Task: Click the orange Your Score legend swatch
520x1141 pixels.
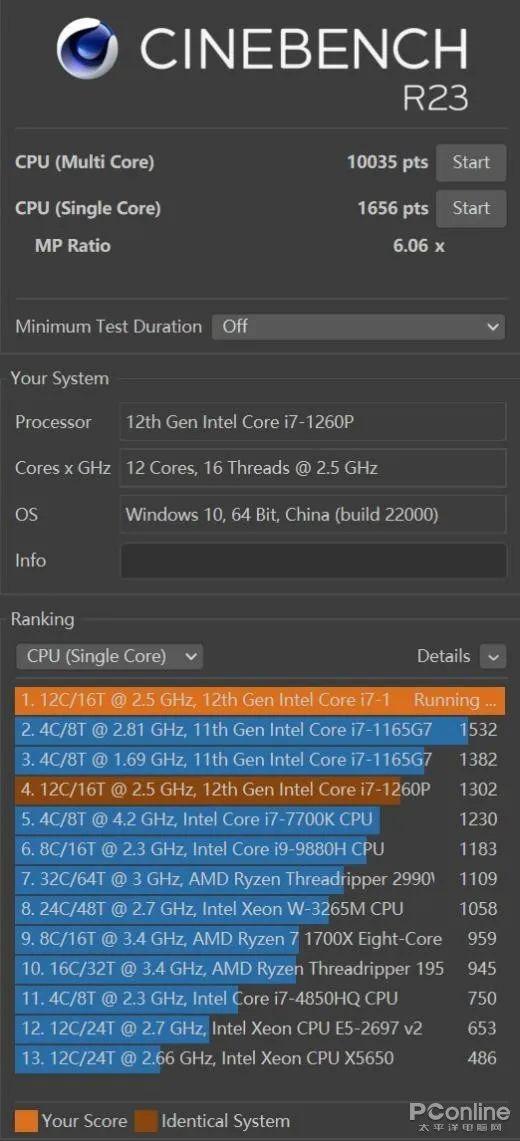Action: (26, 1121)
